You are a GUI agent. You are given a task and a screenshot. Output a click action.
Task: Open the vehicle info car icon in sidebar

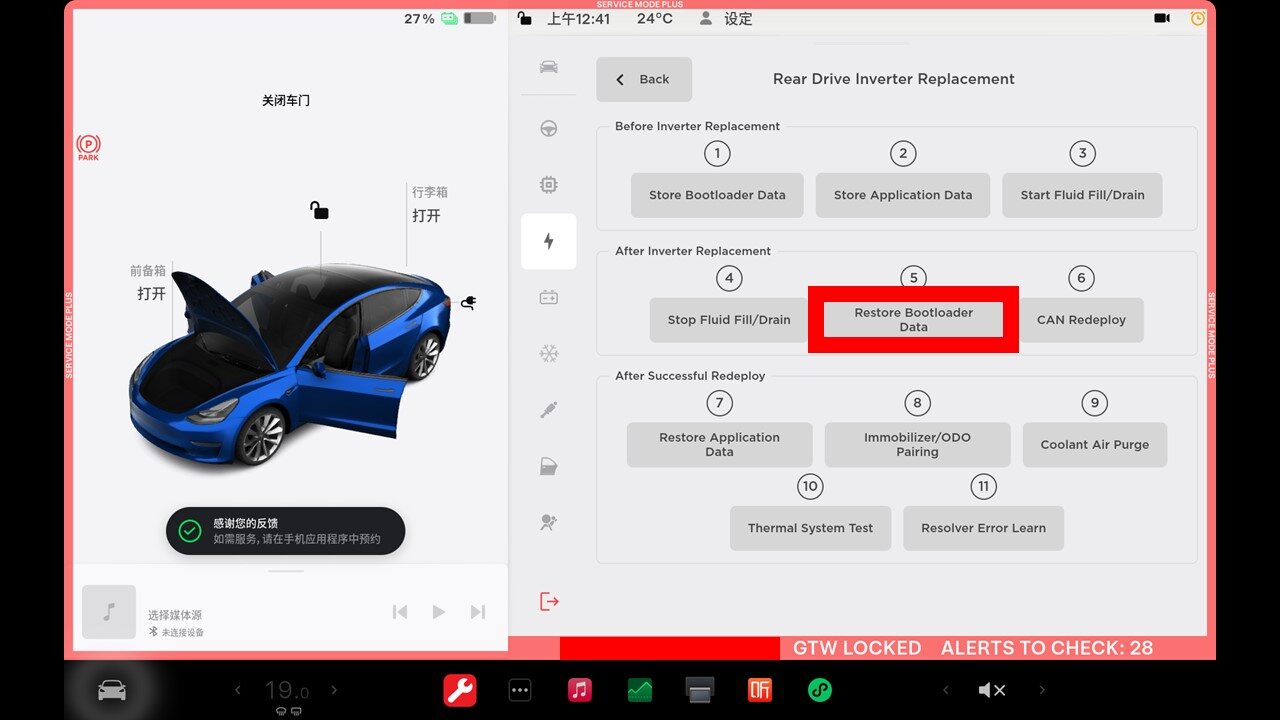[548, 67]
